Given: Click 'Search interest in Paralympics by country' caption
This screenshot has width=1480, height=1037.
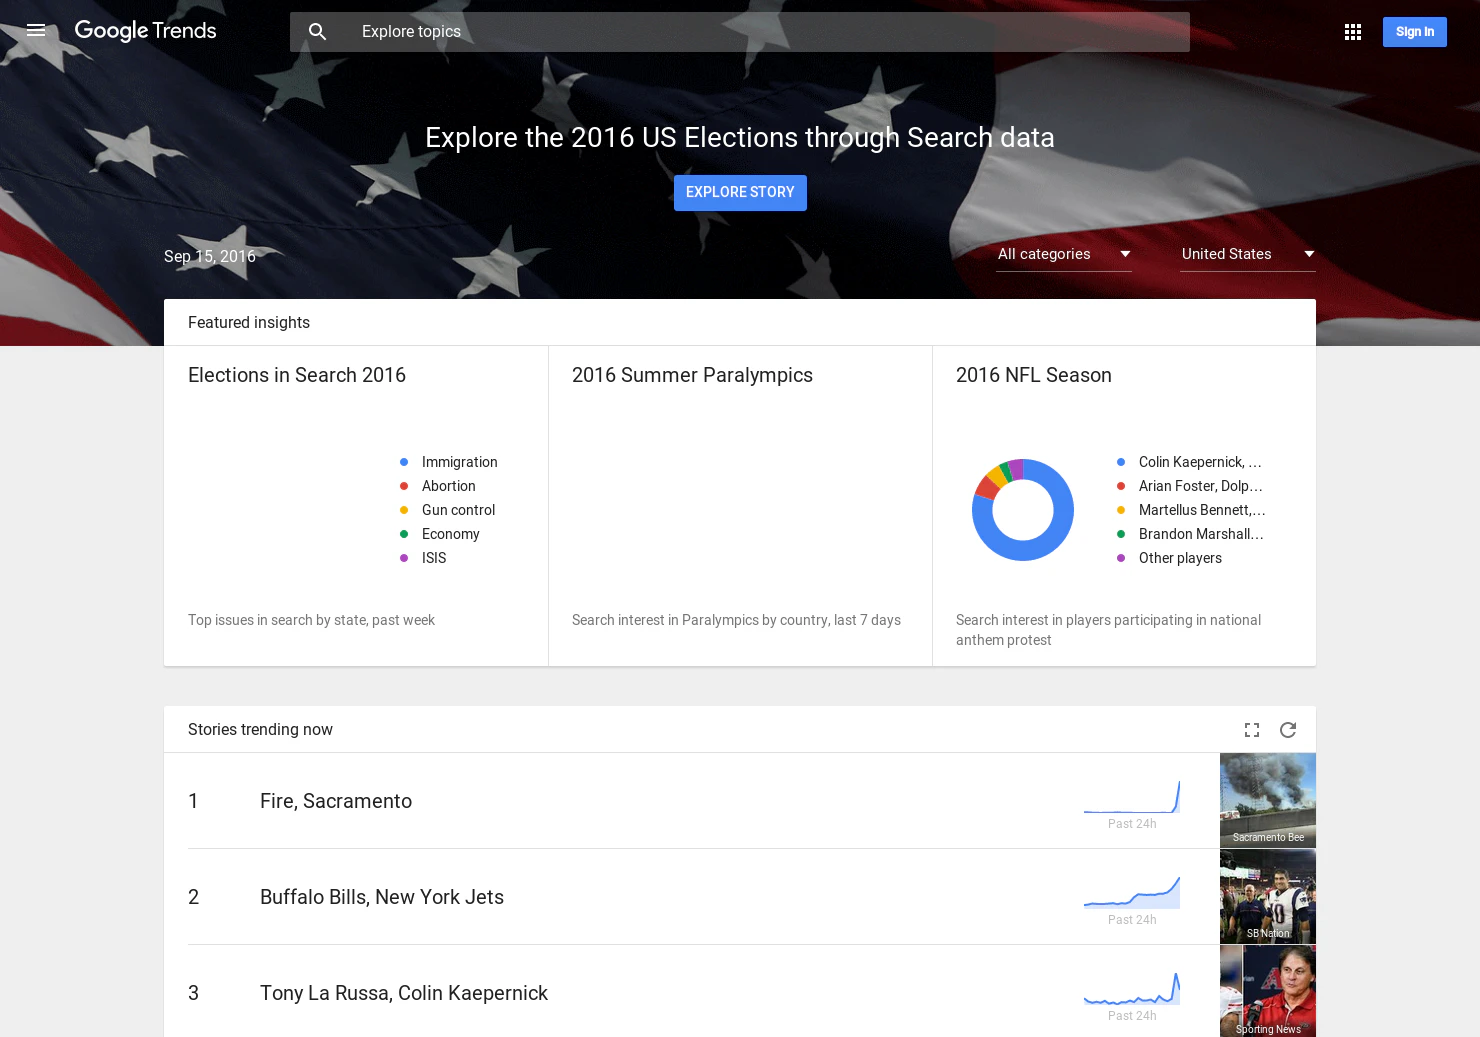Looking at the screenshot, I should 736,620.
